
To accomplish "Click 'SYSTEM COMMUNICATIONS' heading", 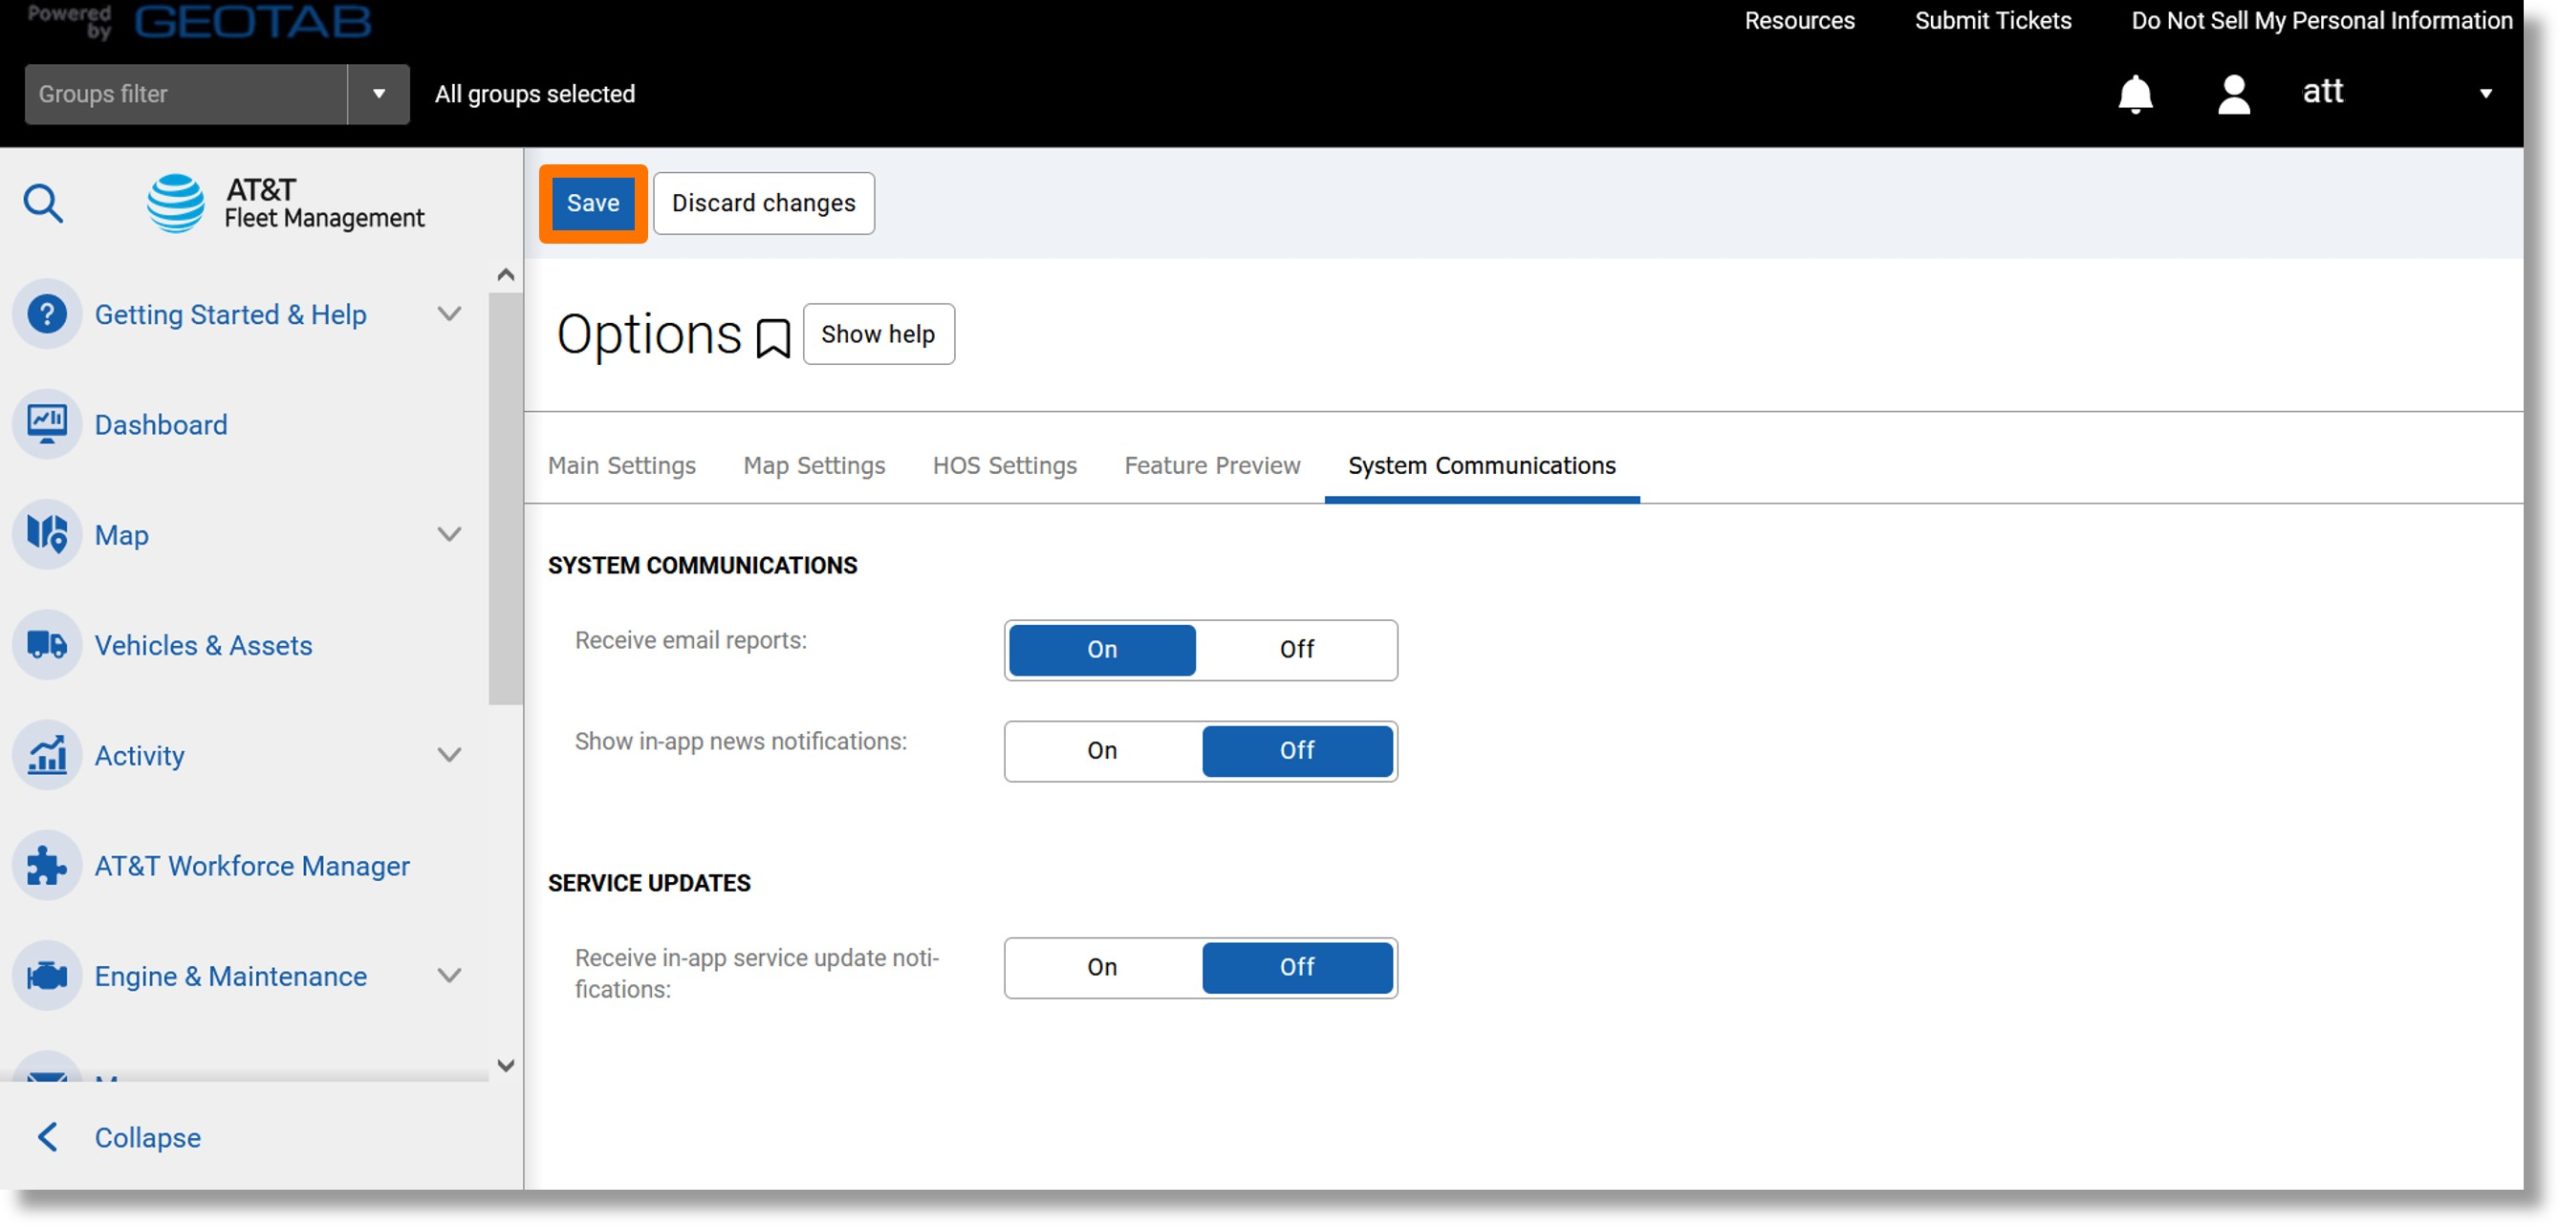I will tap(702, 566).
